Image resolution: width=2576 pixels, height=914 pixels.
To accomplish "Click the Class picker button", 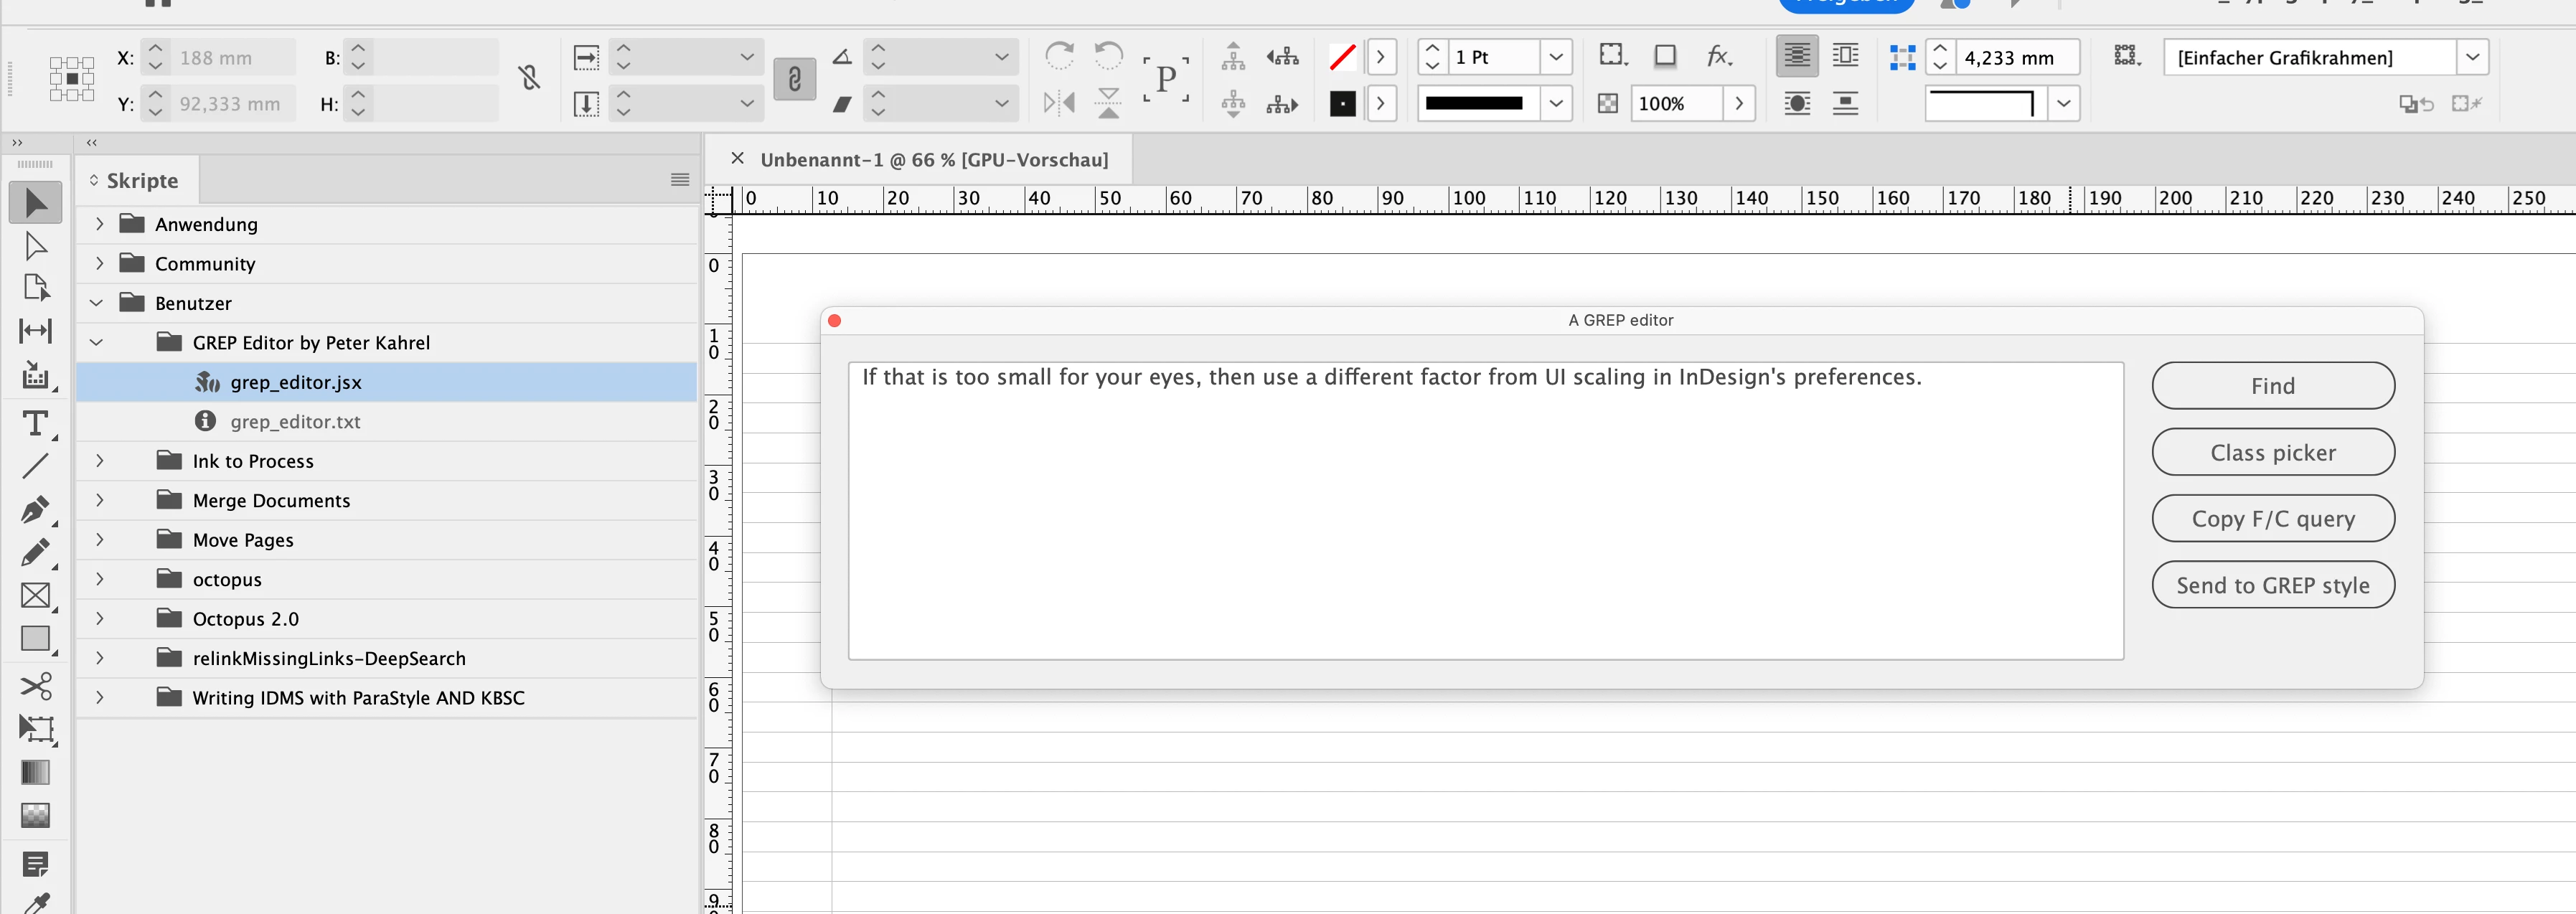I will click(2272, 453).
